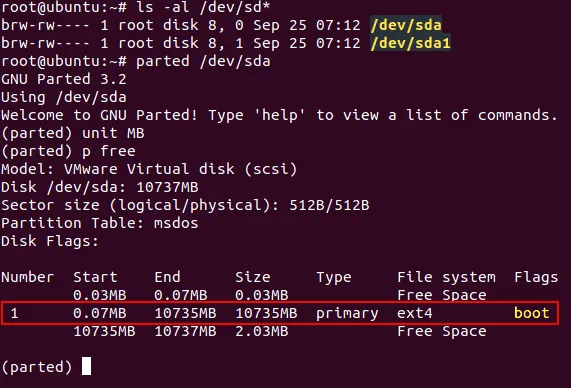Click the End column header

coord(167,277)
